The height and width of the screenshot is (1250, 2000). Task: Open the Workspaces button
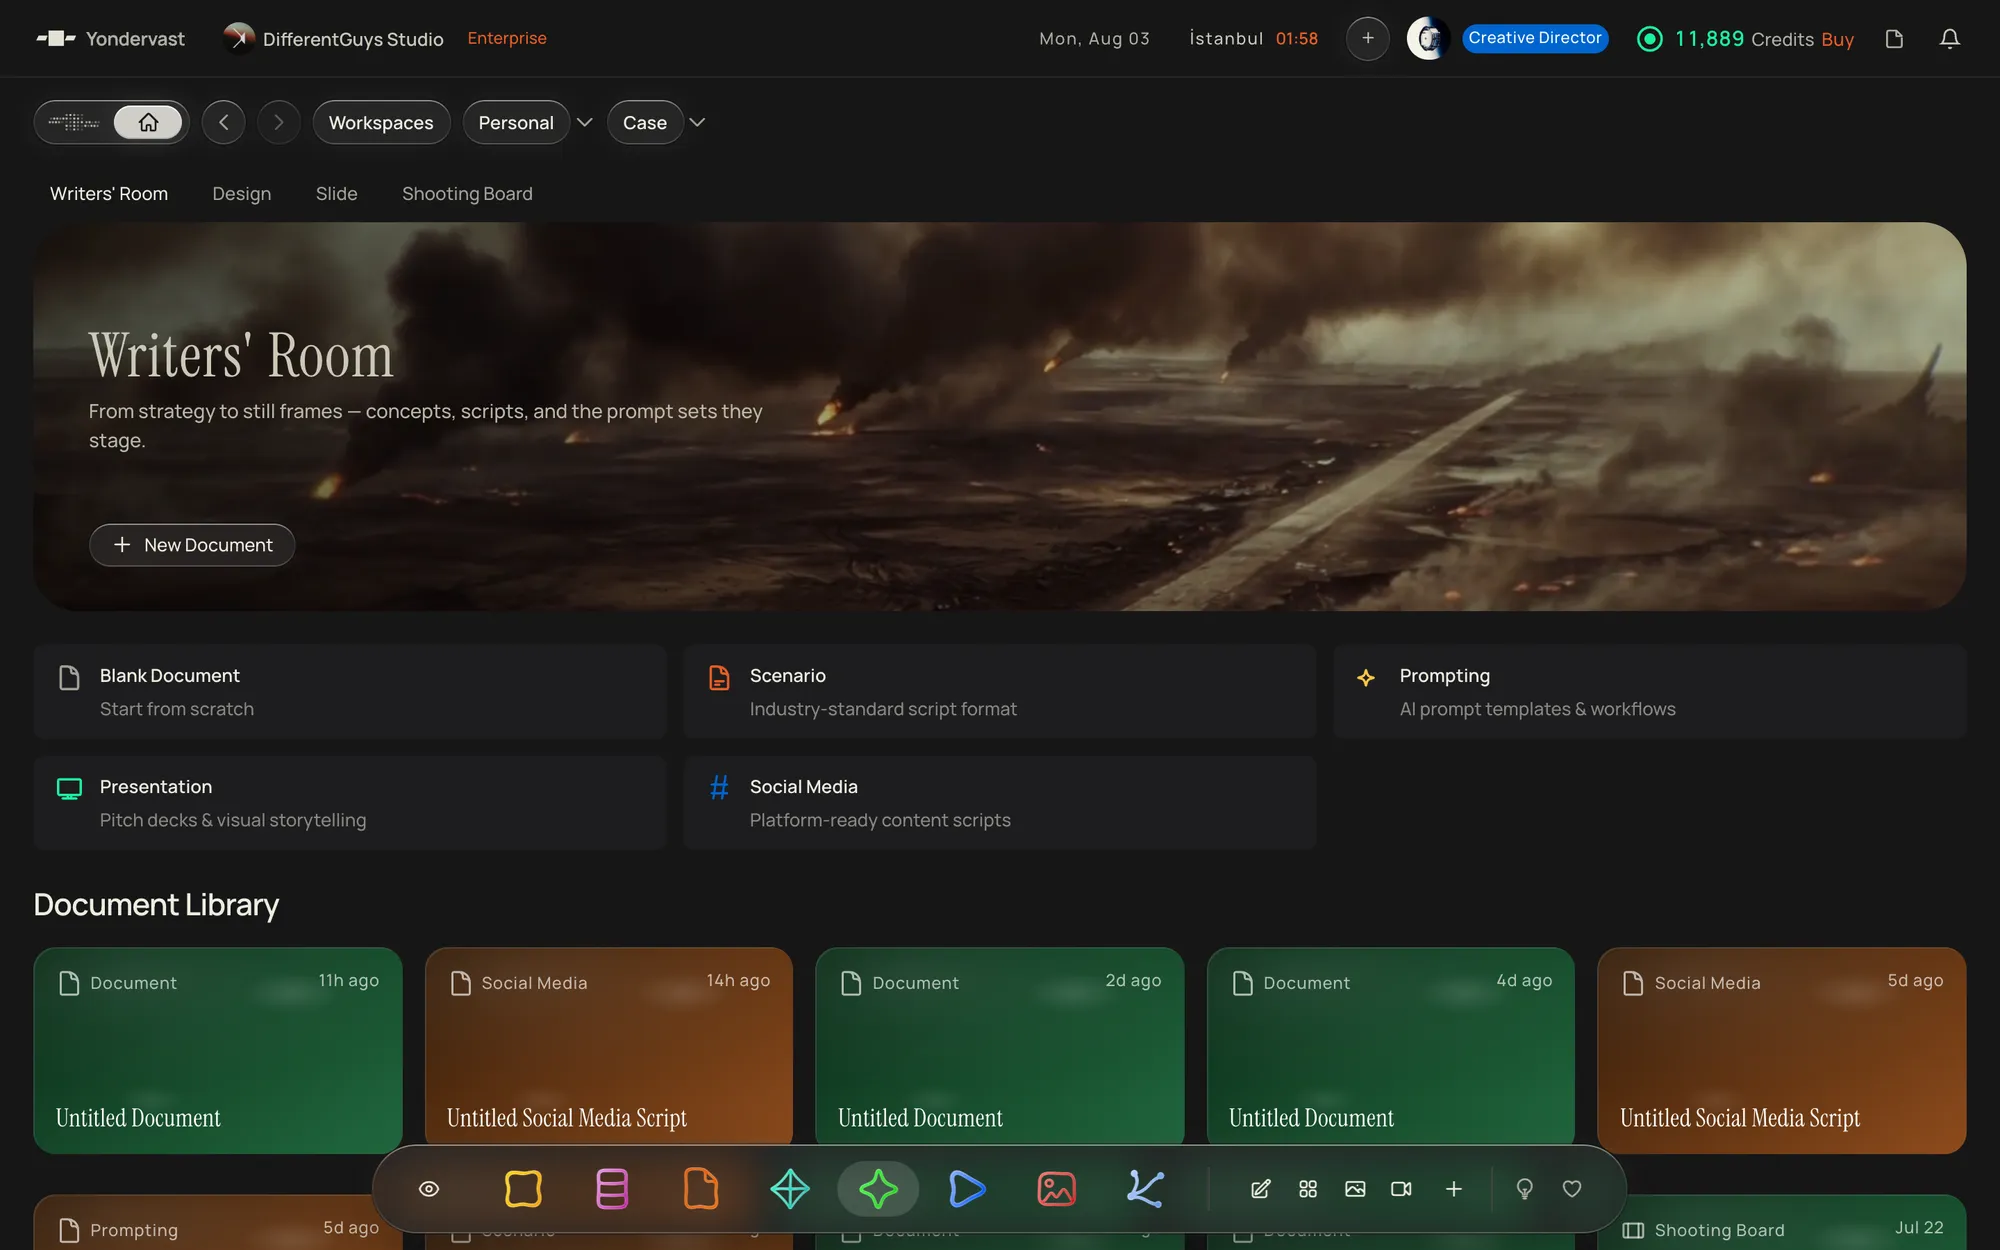(x=381, y=122)
